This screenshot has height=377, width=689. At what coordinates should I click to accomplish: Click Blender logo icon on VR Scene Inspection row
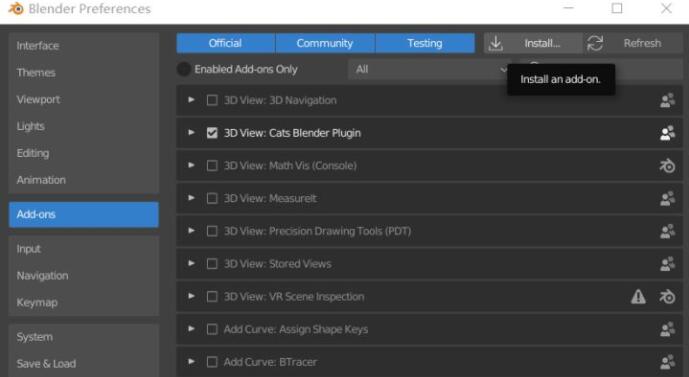click(667, 297)
